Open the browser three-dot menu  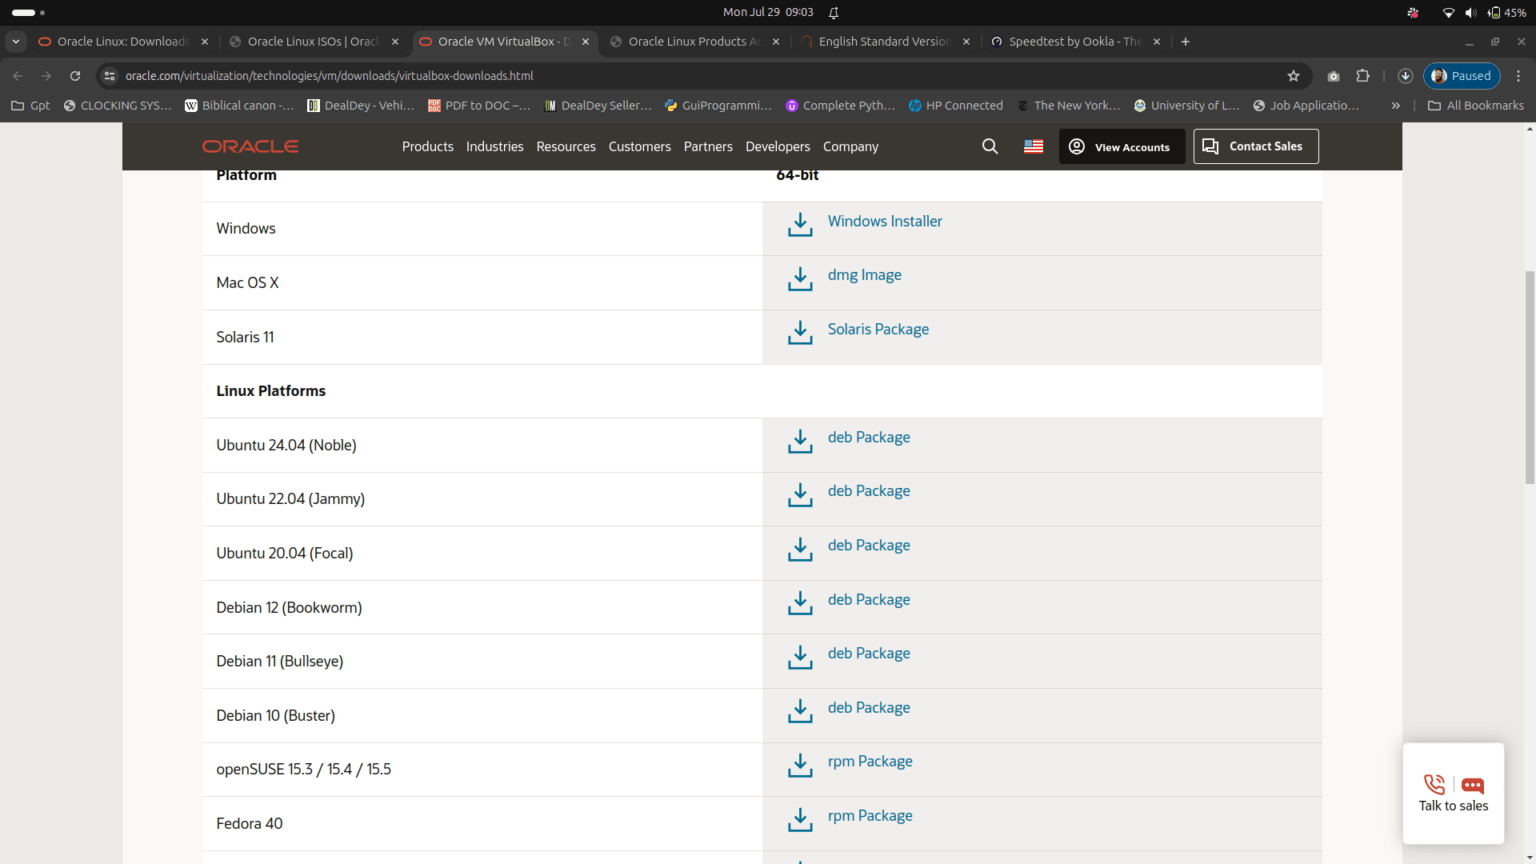click(1519, 75)
